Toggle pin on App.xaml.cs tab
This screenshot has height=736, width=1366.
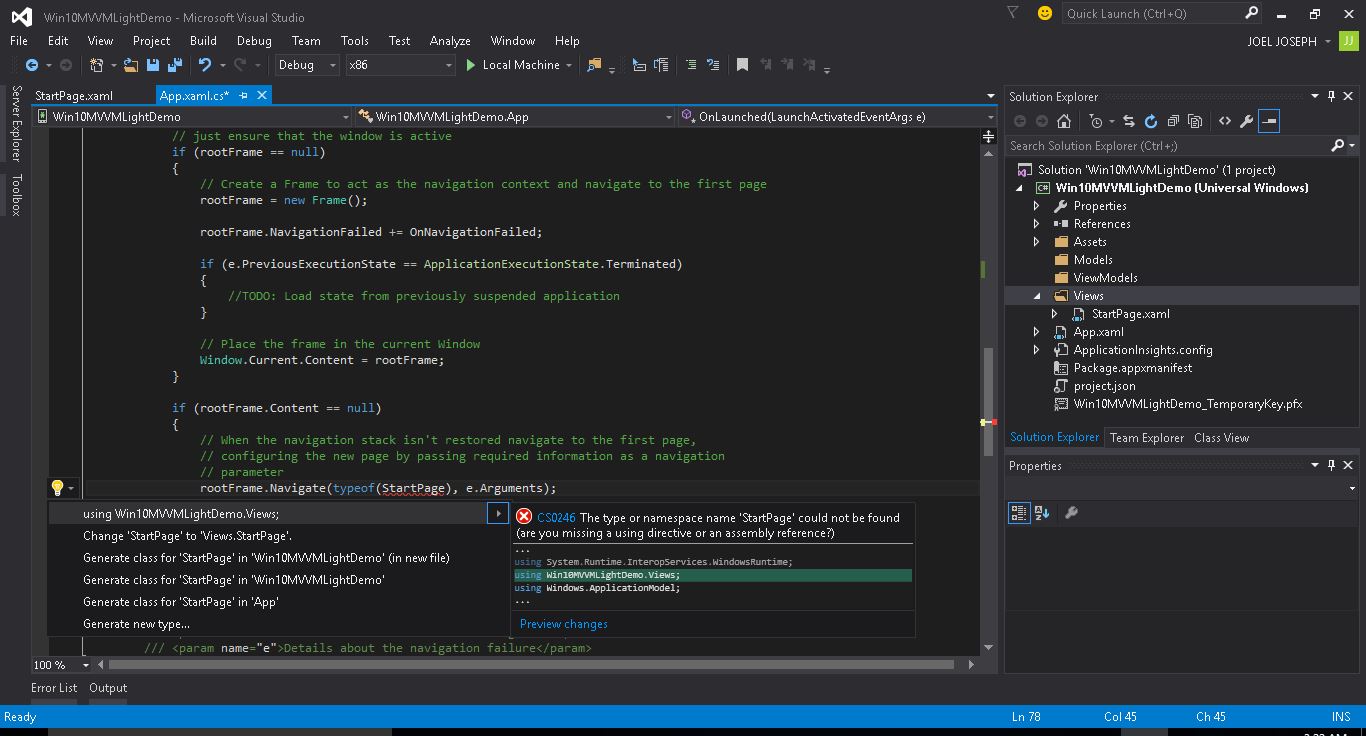[x=243, y=95]
